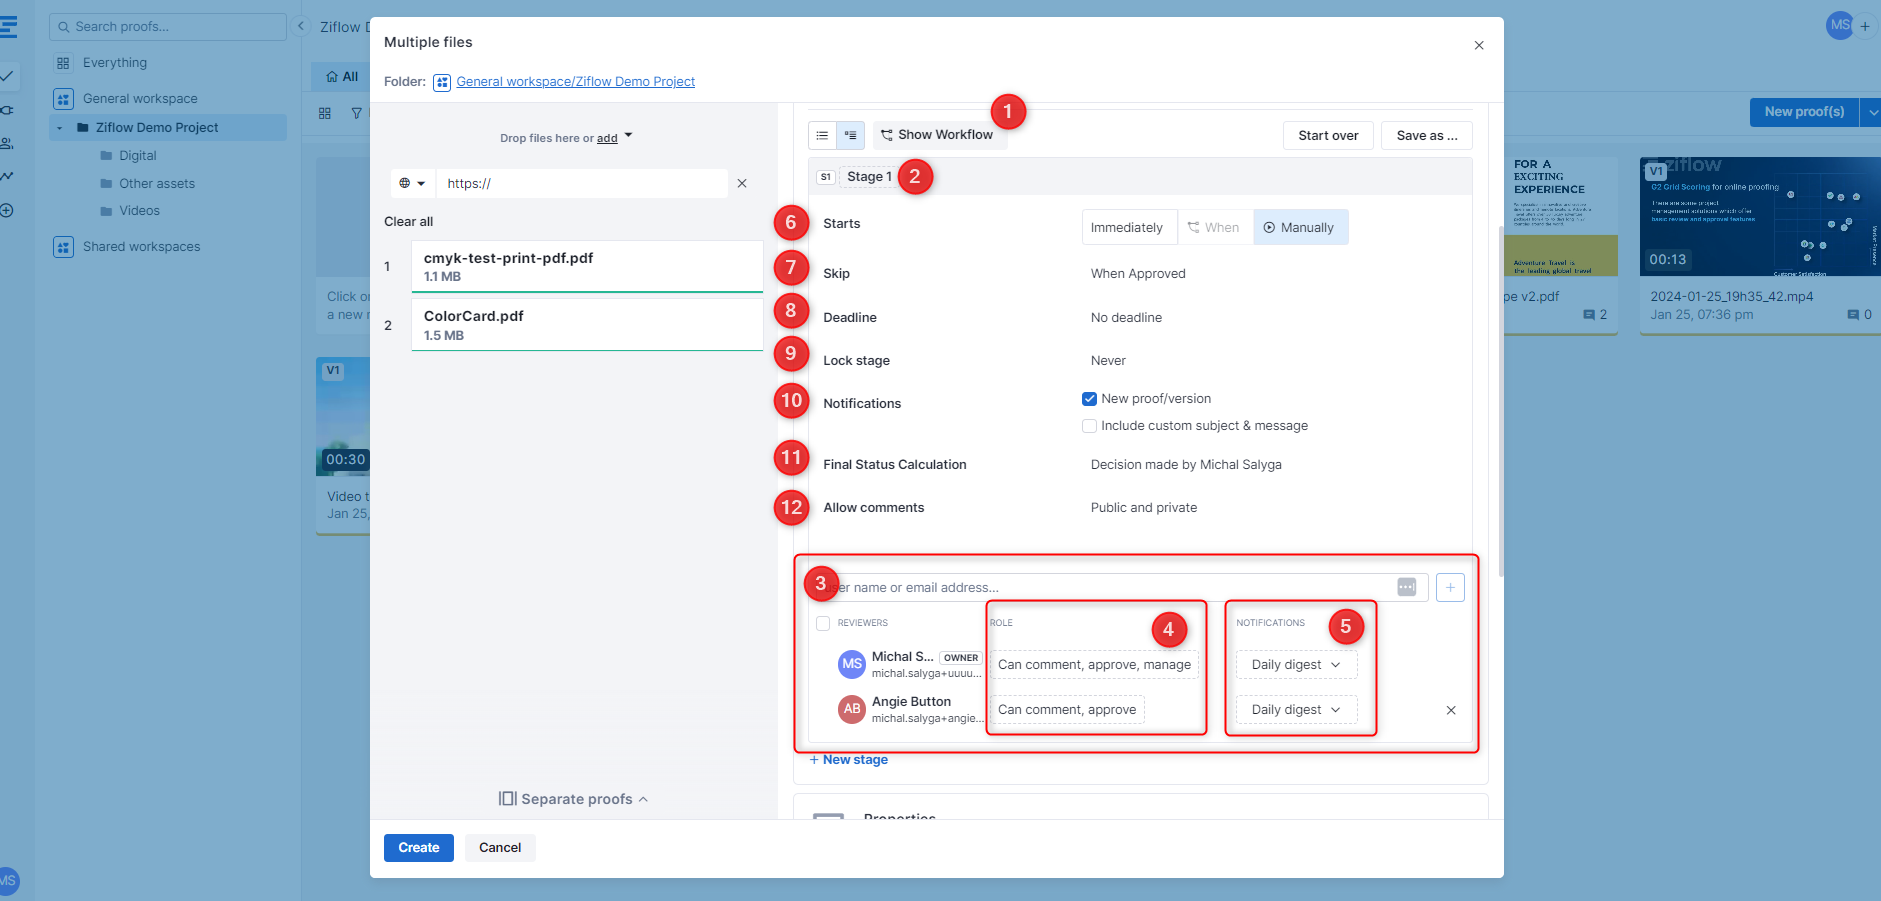
Task: Click Clear all files
Action: coord(408,222)
